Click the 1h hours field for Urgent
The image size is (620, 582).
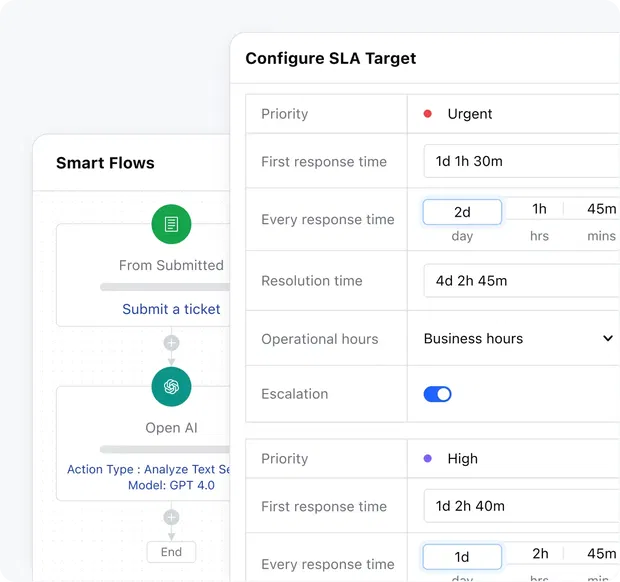[539, 209]
